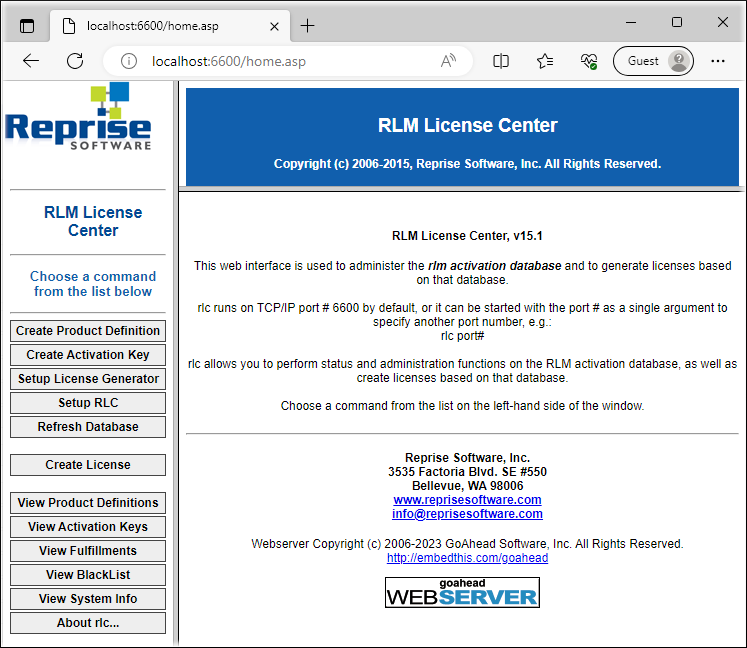Close the localhost:6600/home.asp tab

click(x=274, y=26)
